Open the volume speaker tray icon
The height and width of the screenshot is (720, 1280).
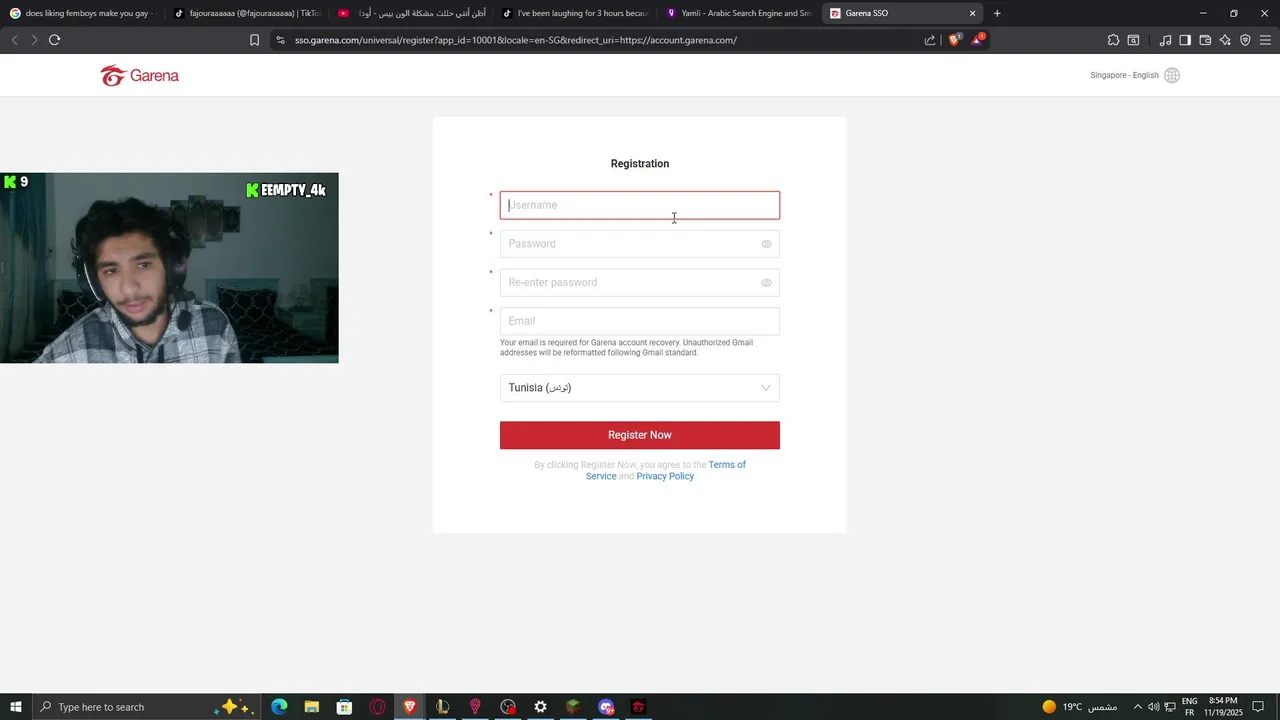(x=1154, y=707)
